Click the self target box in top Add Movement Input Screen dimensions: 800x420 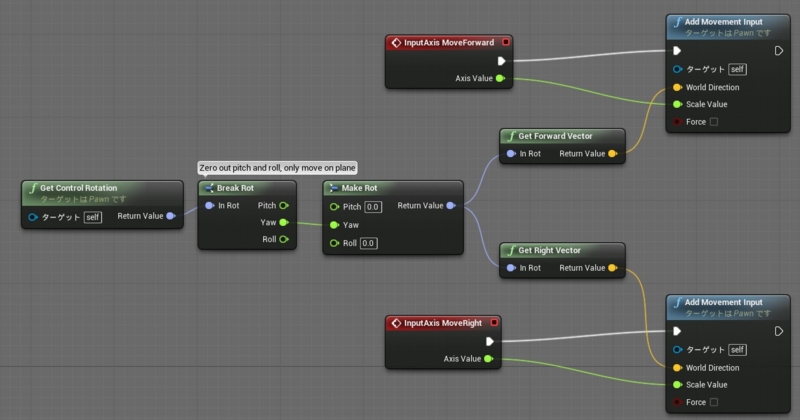(x=737, y=69)
